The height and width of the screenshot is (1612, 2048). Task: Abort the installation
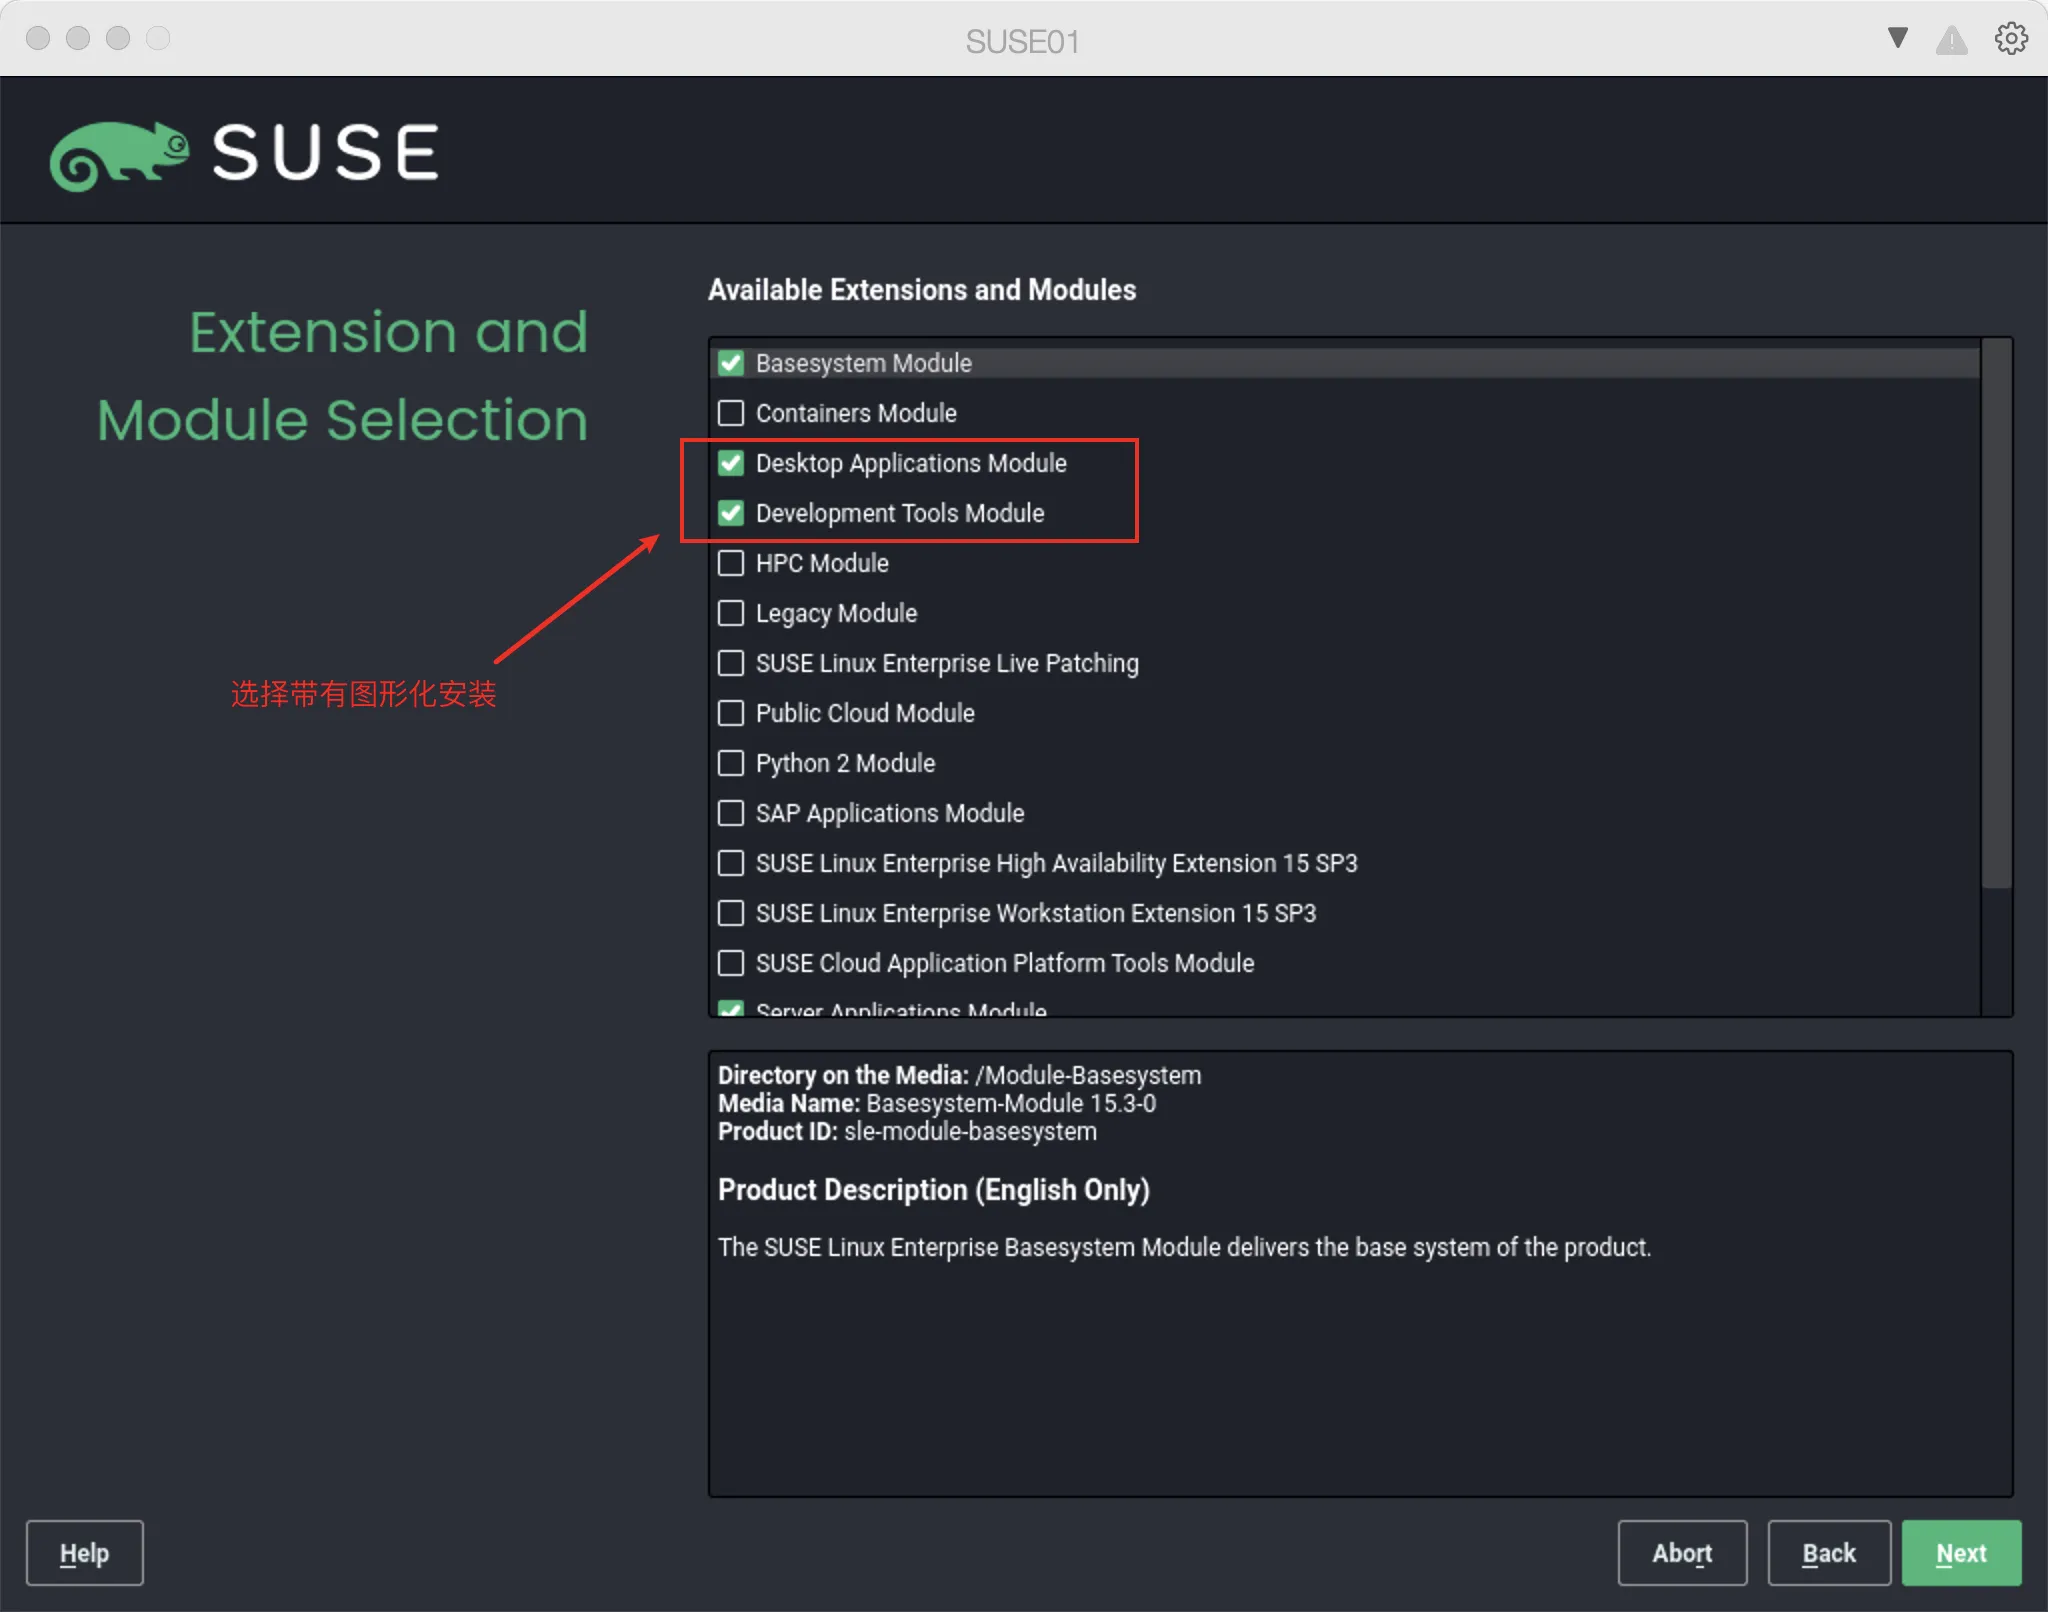(x=1682, y=1553)
